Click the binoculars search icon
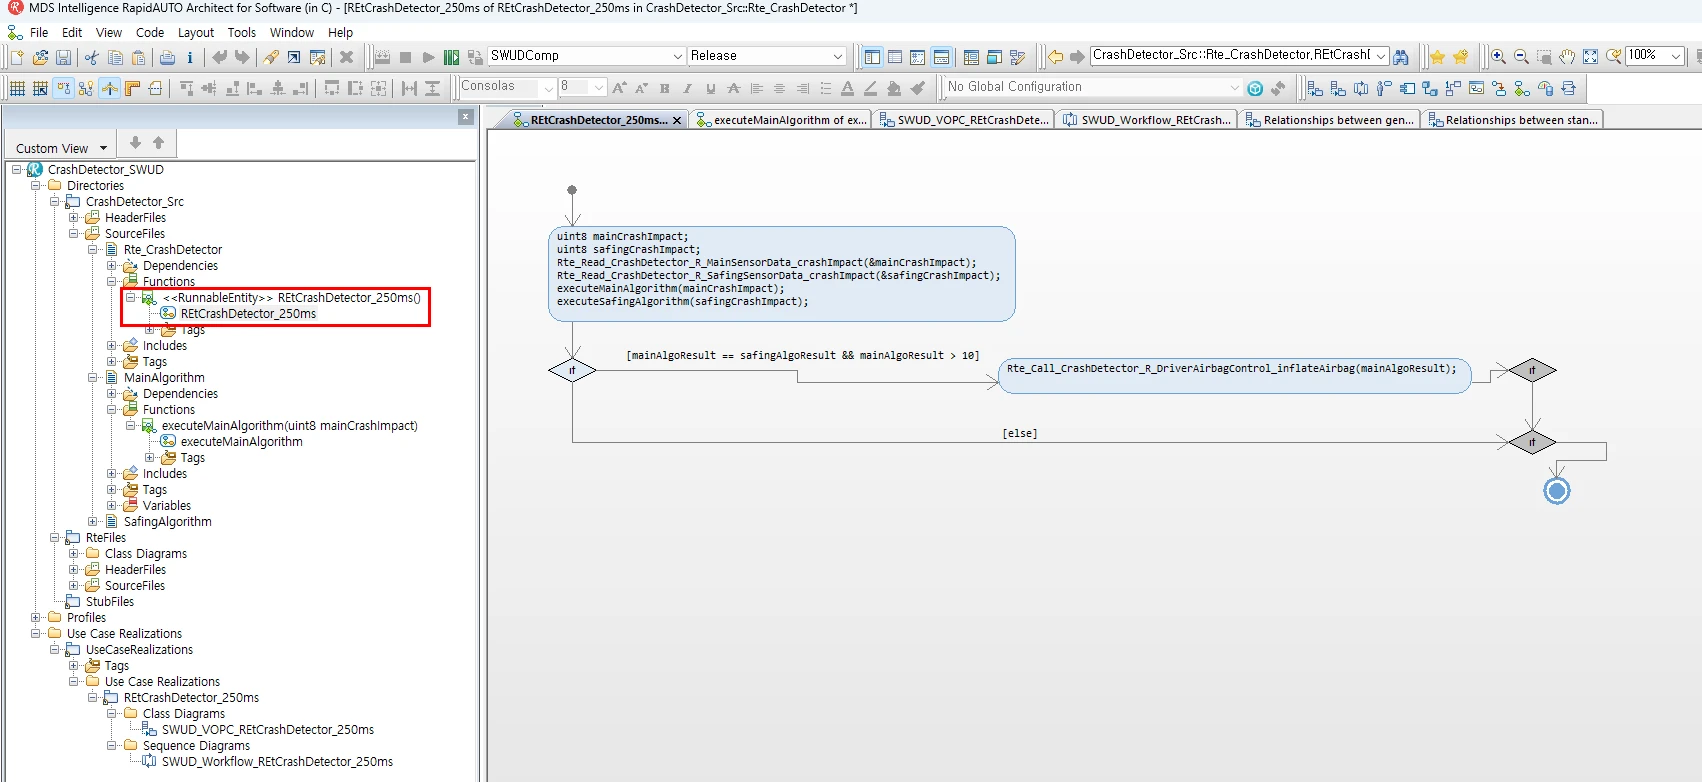The height and width of the screenshot is (782, 1702). click(1401, 57)
